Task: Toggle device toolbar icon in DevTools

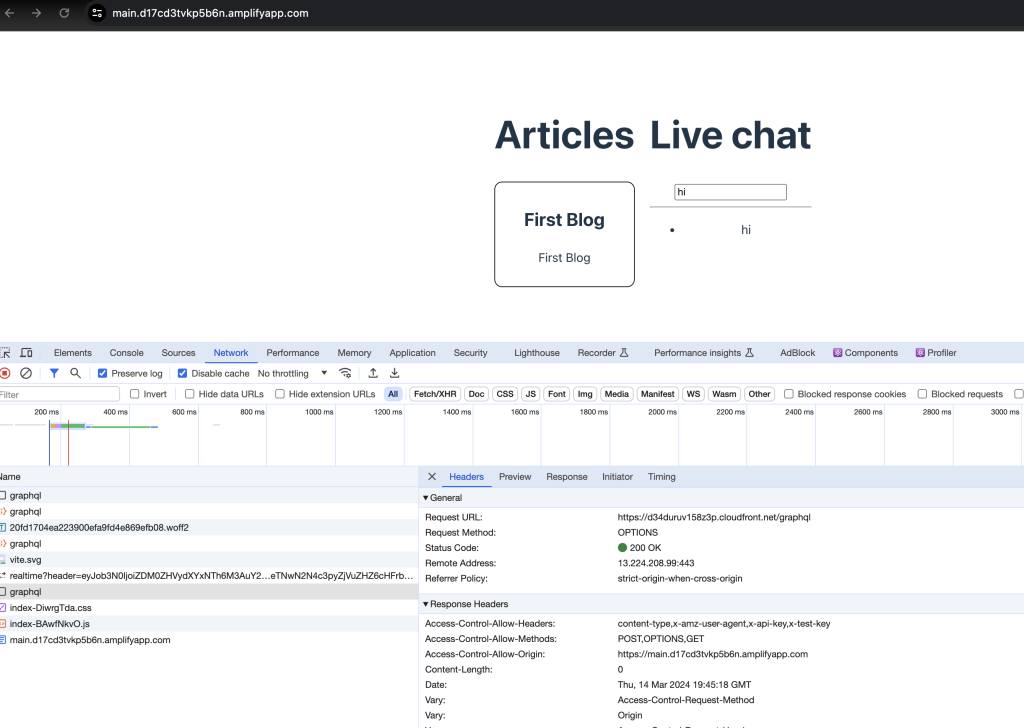Action: 26,353
